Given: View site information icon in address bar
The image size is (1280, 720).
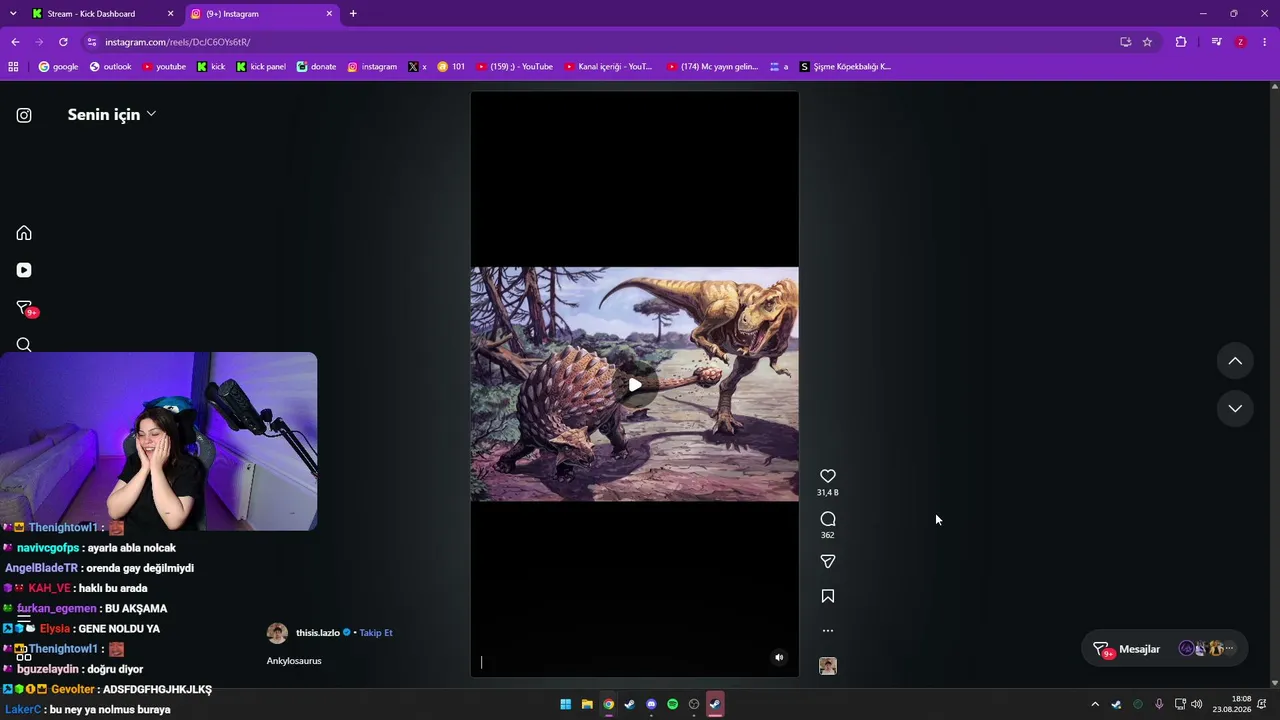Looking at the screenshot, I should [92, 42].
